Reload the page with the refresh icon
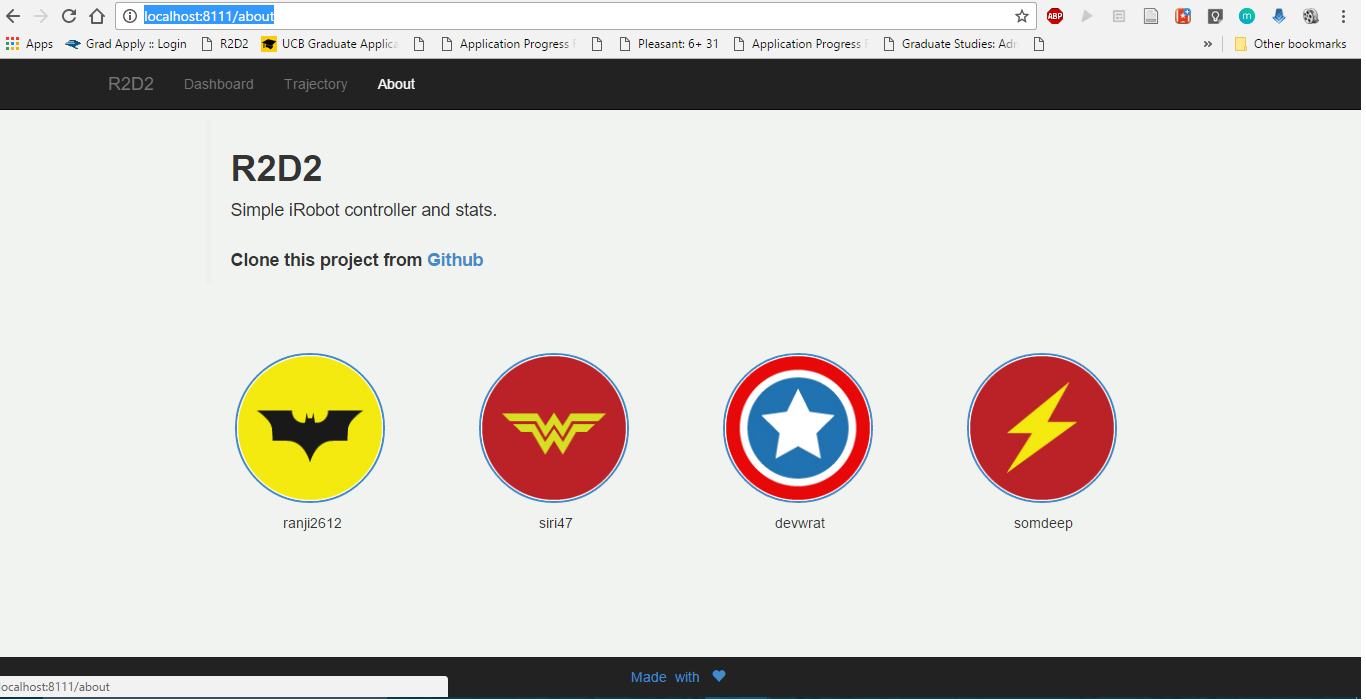Viewport: 1366px width, 700px height. pyautogui.click(x=69, y=16)
